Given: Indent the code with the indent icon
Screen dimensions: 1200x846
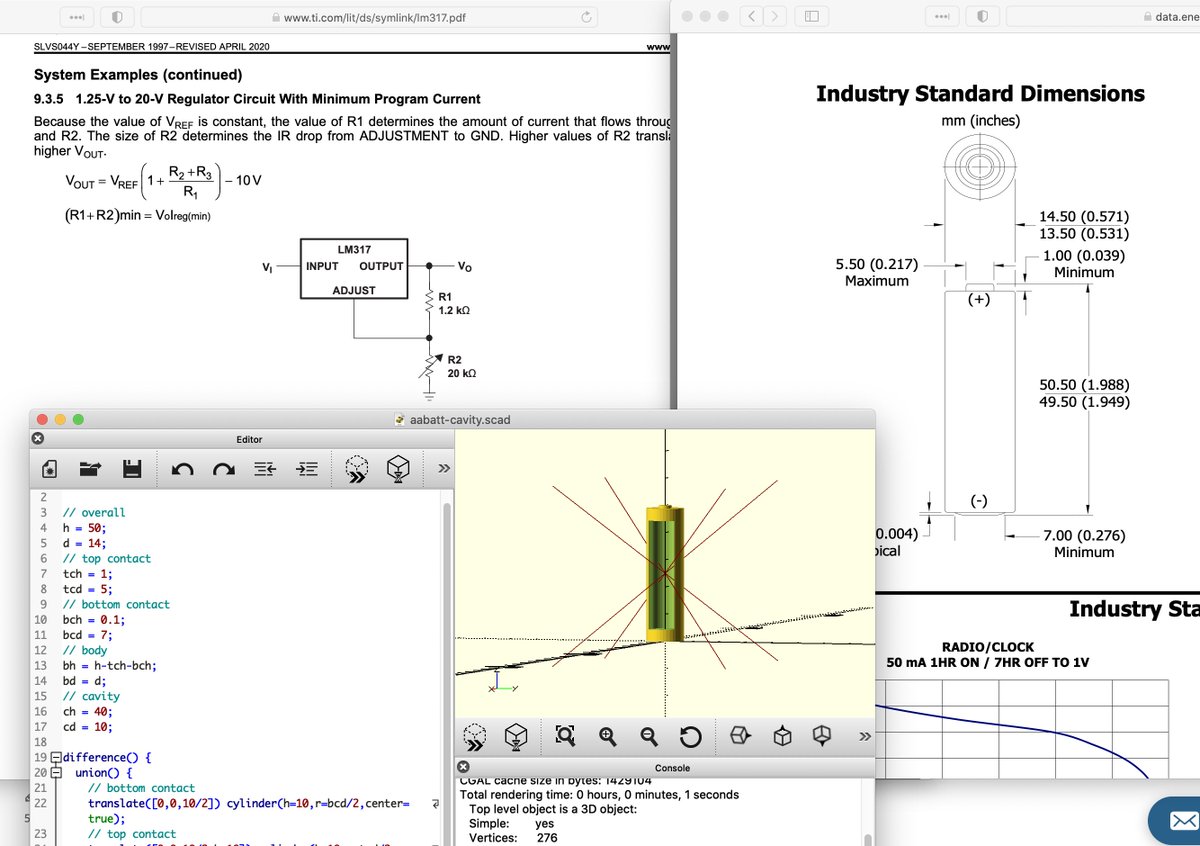Looking at the screenshot, I should (307, 468).
